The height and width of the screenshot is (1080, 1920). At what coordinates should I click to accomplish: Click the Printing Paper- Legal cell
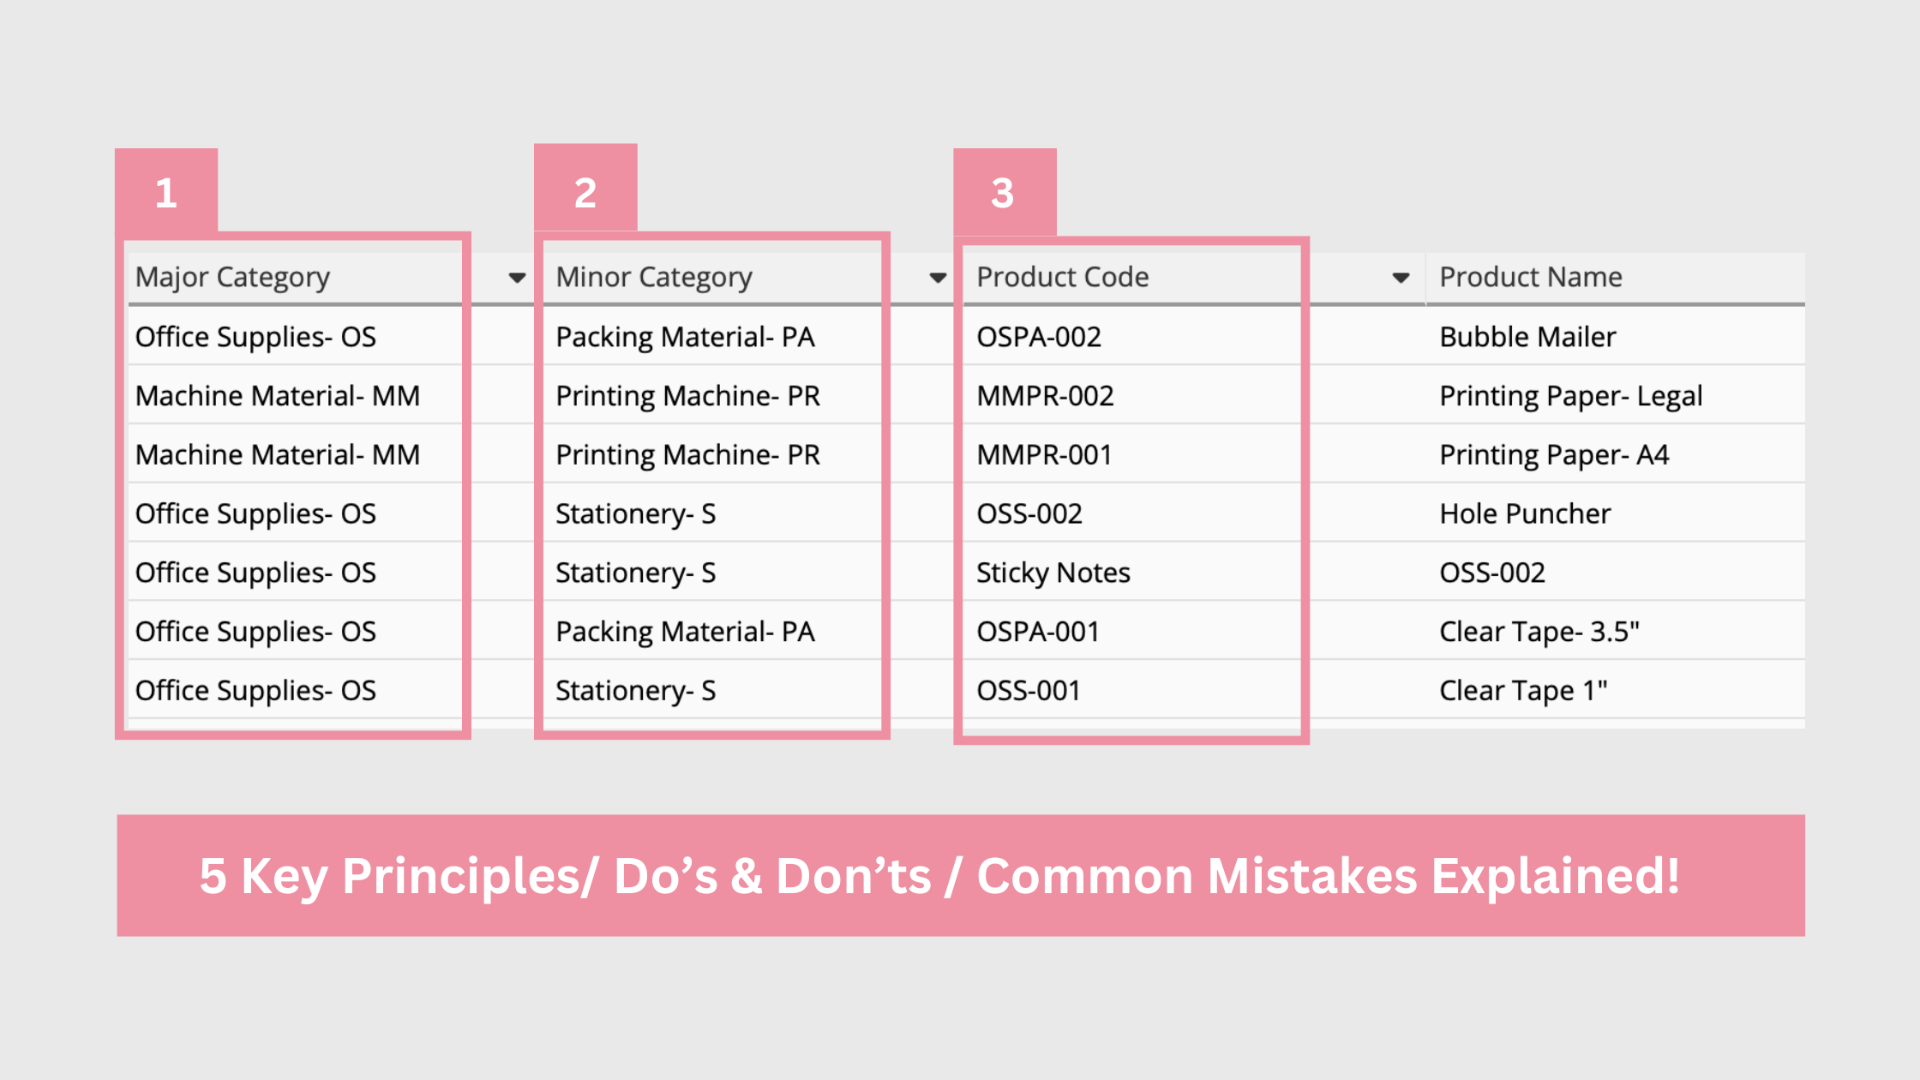pos(1570,396)
